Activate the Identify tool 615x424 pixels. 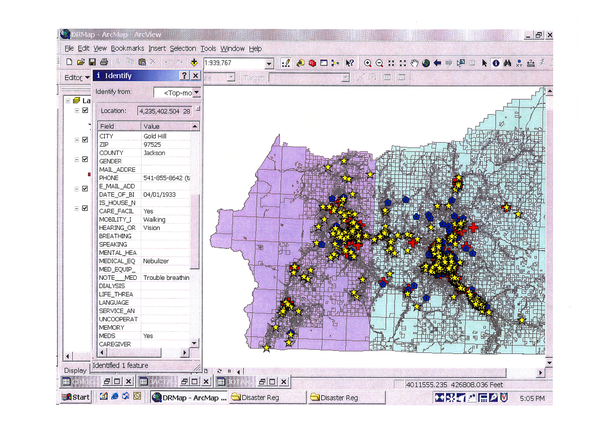coord(496,63)
